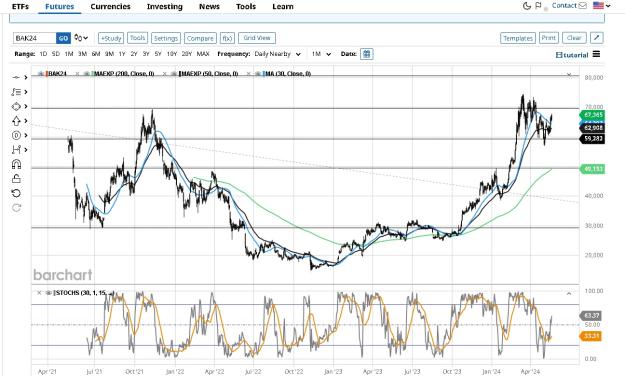625x376 pixels.
Task: Toggle the magnet snap tool
Action: pyautogui.click(x=16, y=164)
